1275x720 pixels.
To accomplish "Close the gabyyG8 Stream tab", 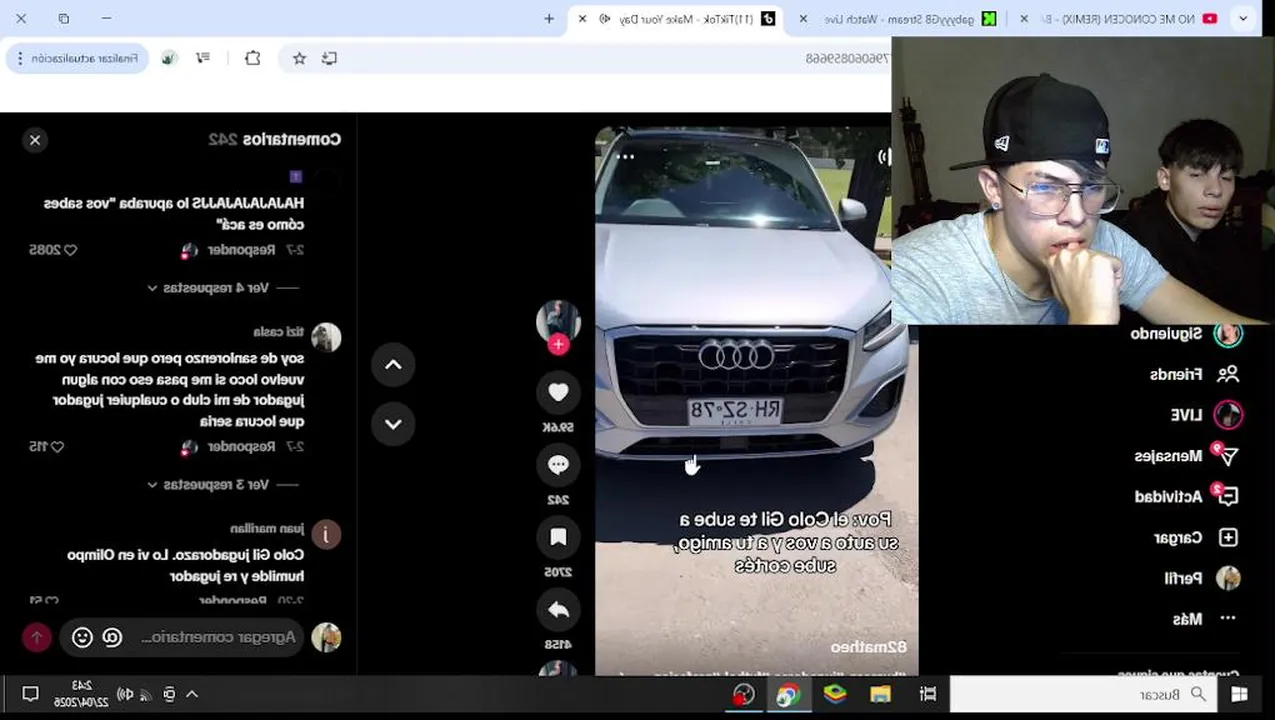I will pos(803,19).
